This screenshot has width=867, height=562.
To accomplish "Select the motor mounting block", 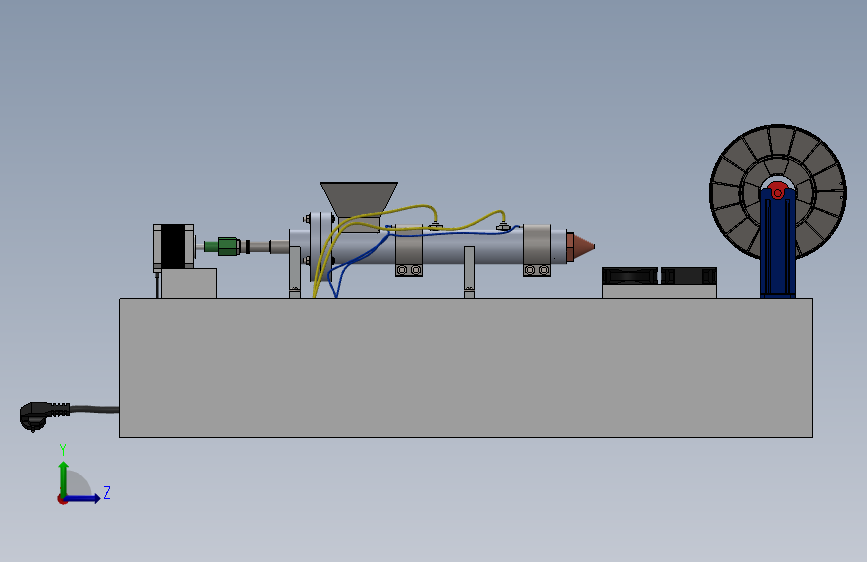I will point(189,283).
